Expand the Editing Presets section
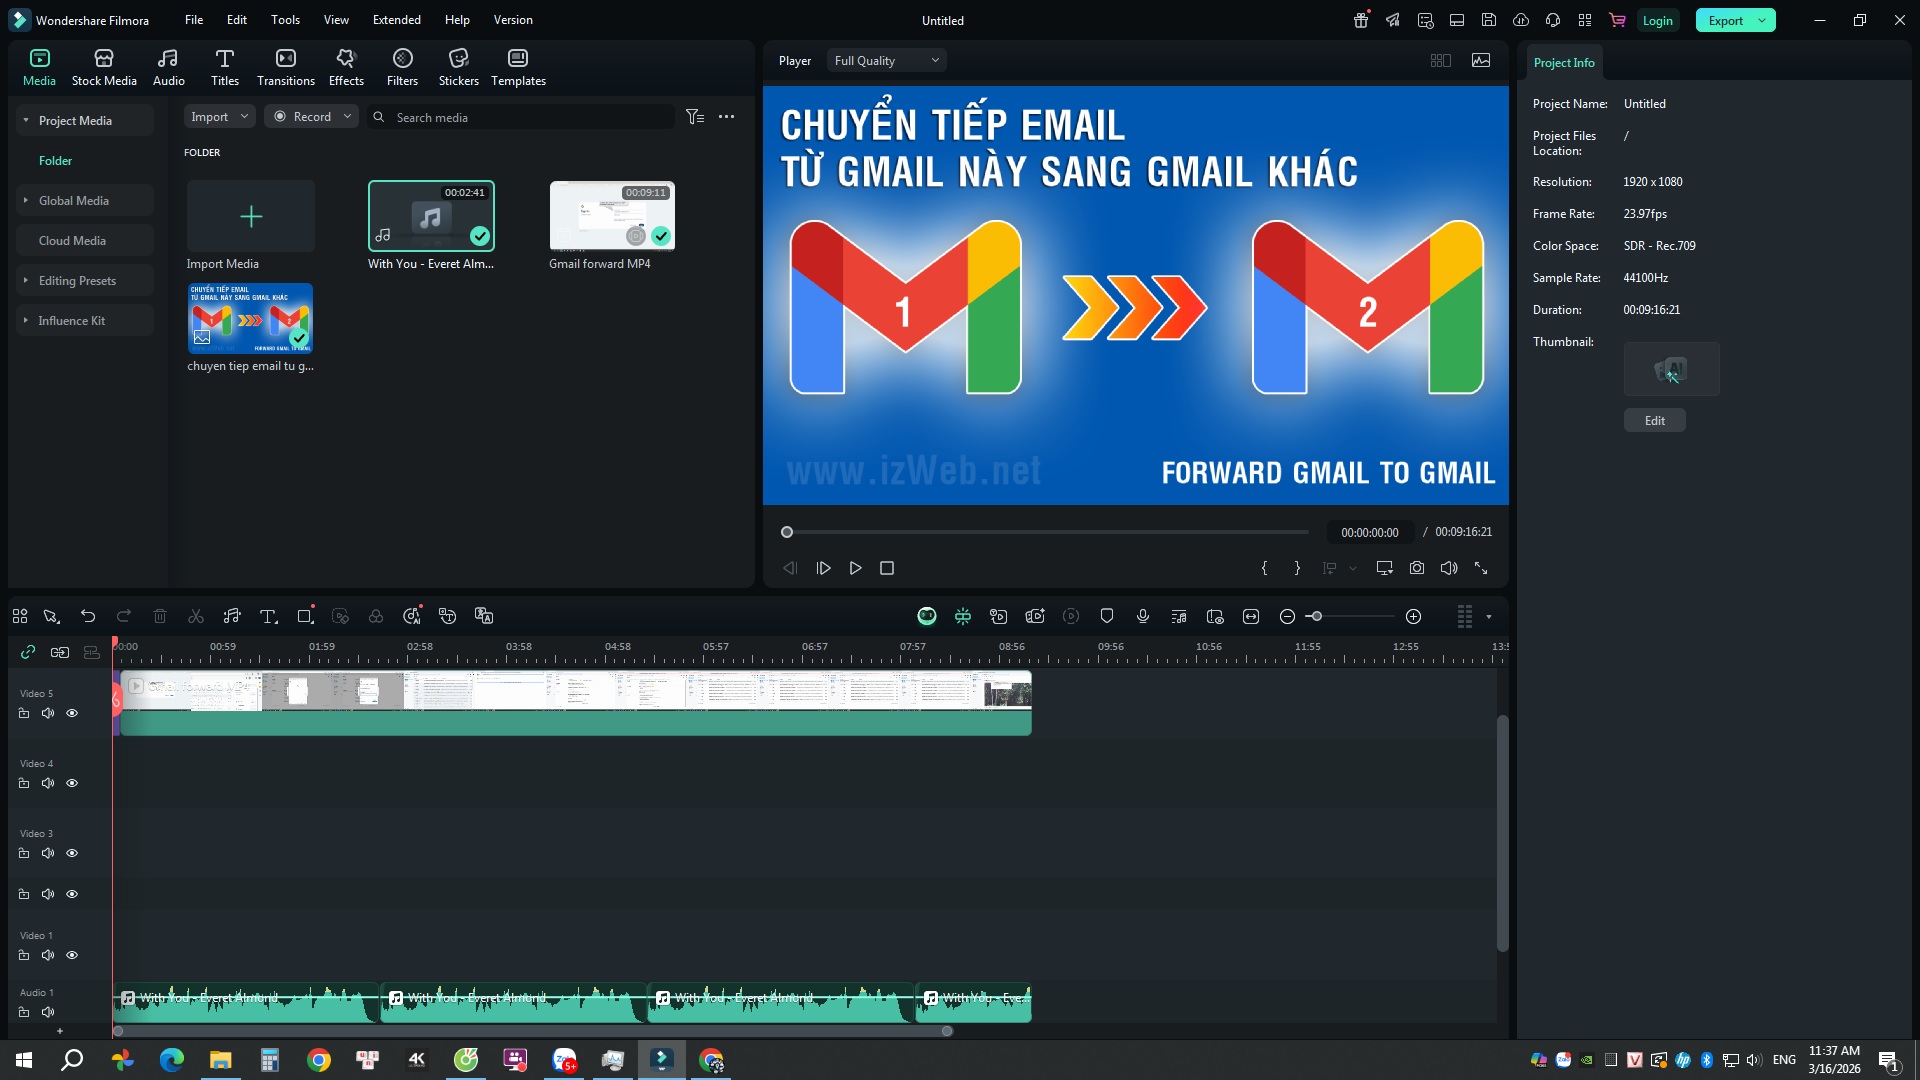 coord(24,280)
